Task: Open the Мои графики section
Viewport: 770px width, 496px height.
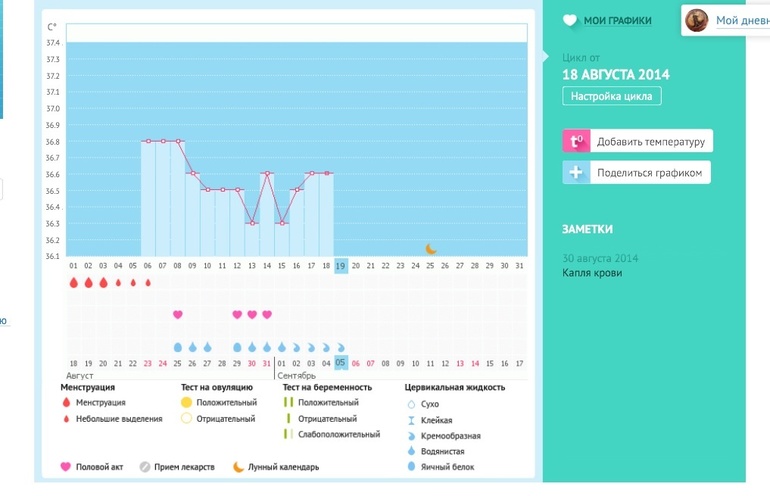Action: pyautogui.click(x=617, y=20)
